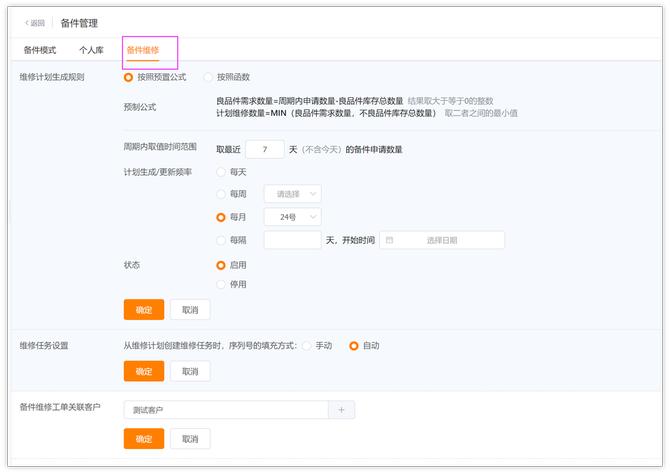This screenshot has width=670, height=474.
Task: Select the 每周 frequency radio button
Action: [221, 194]
